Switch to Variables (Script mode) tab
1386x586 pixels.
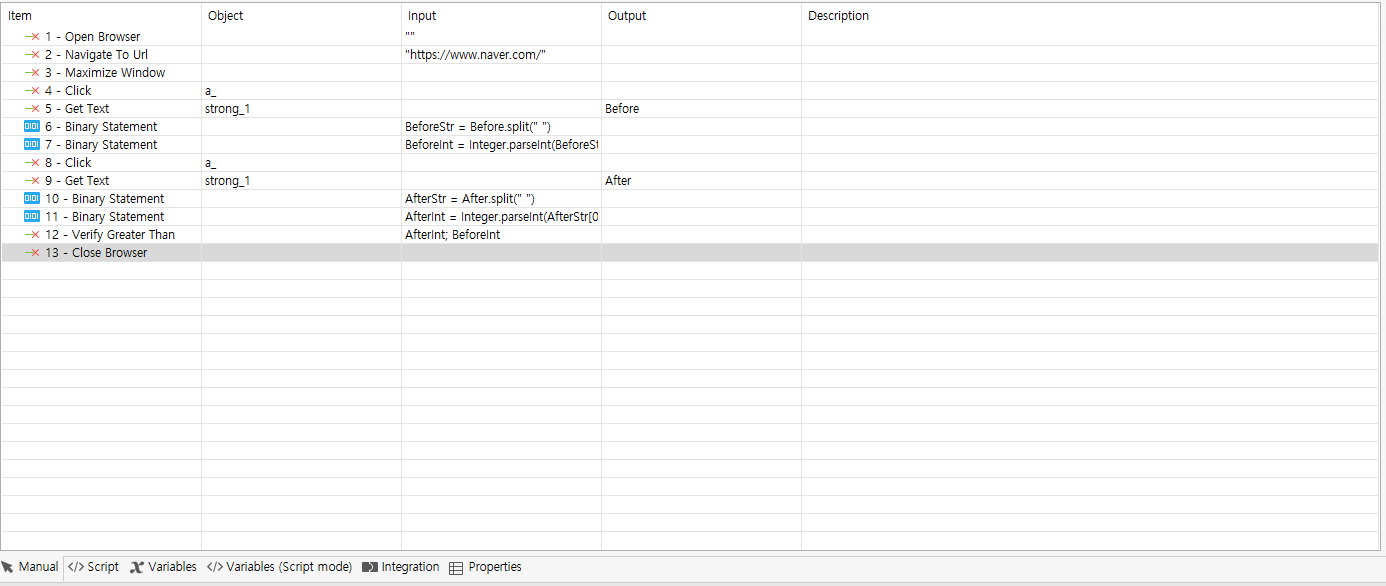(279, 567)
